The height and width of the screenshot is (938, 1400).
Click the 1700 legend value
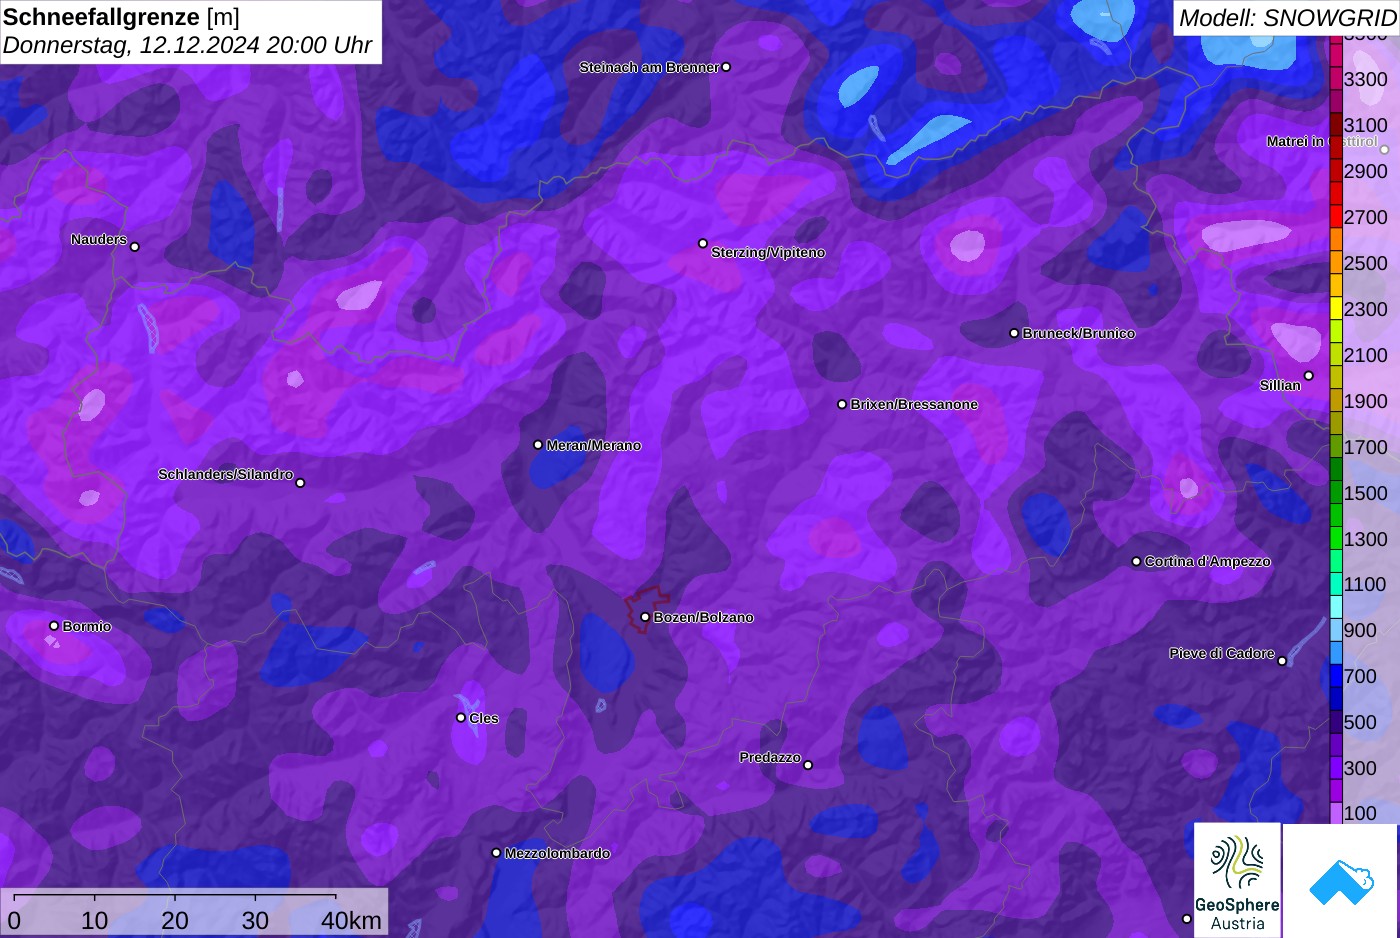click(x=1365, y=447)
